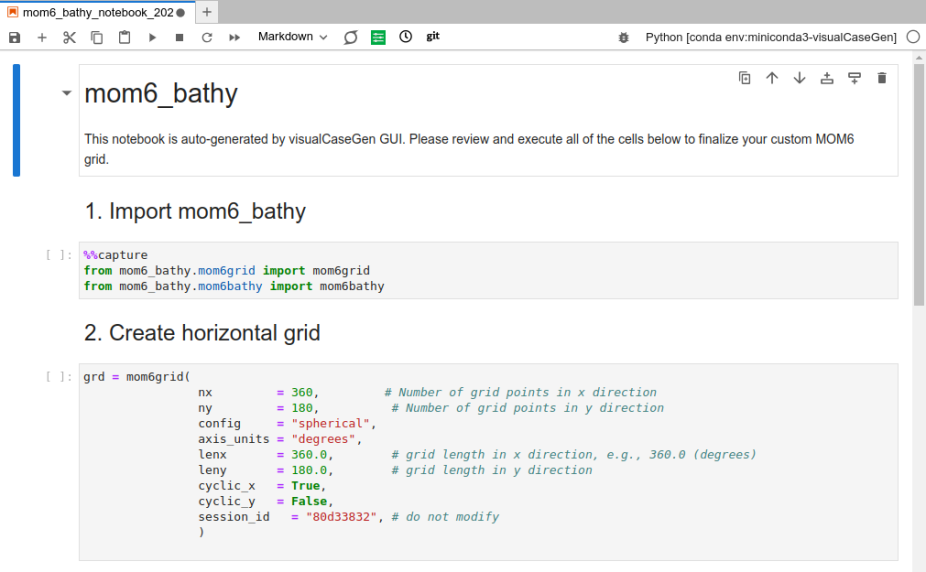
Task: Restart the kernel using refresh icon
Action: tap(207, 37)
